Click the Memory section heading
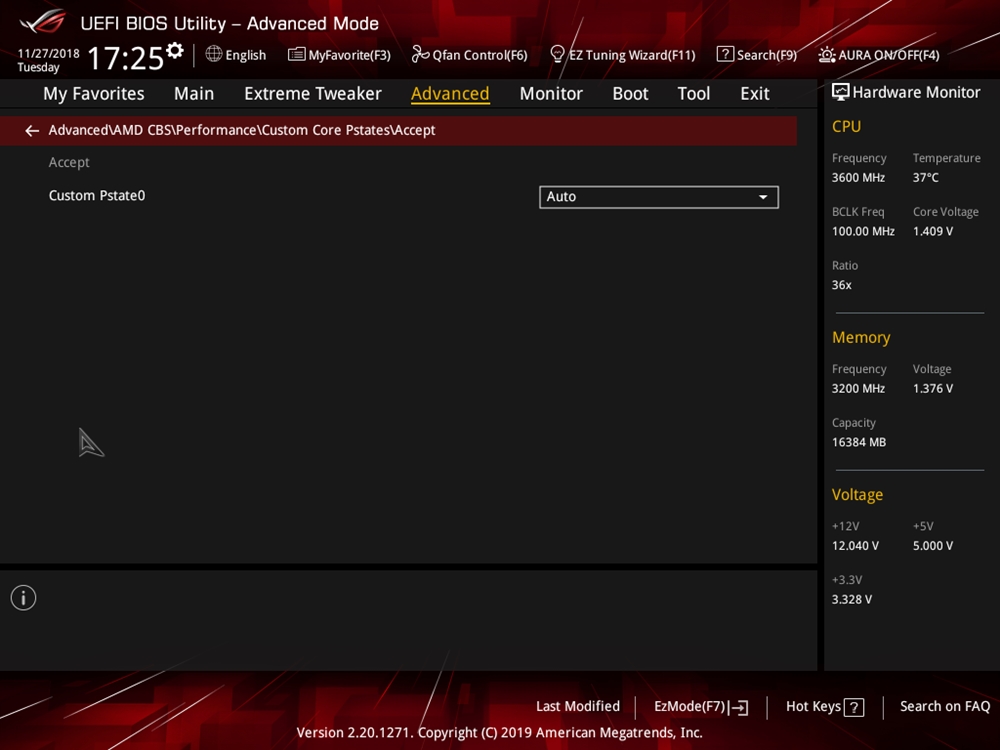The height and width of the screenshot is (750, 1000). click(861, 337)
